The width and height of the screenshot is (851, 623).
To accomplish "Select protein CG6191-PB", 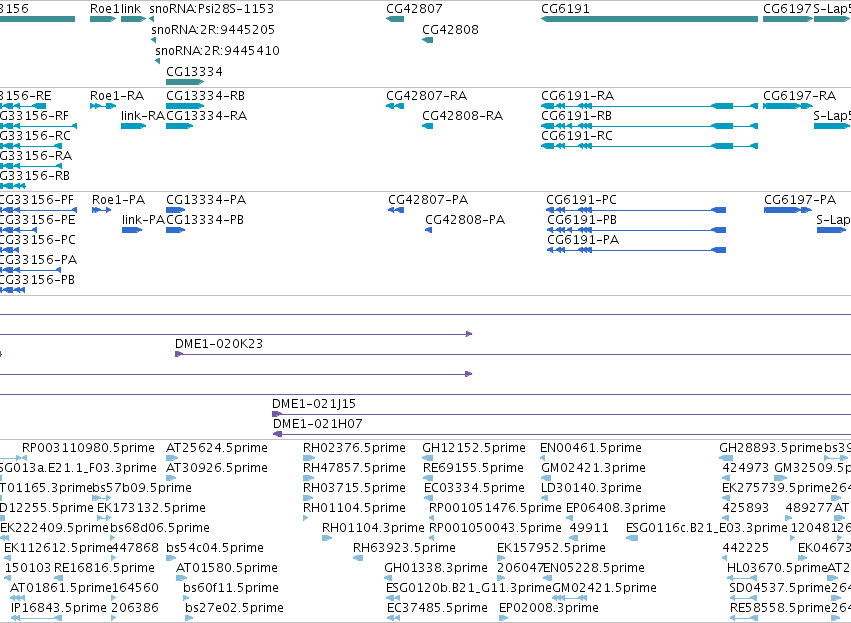I will (636, 230).
